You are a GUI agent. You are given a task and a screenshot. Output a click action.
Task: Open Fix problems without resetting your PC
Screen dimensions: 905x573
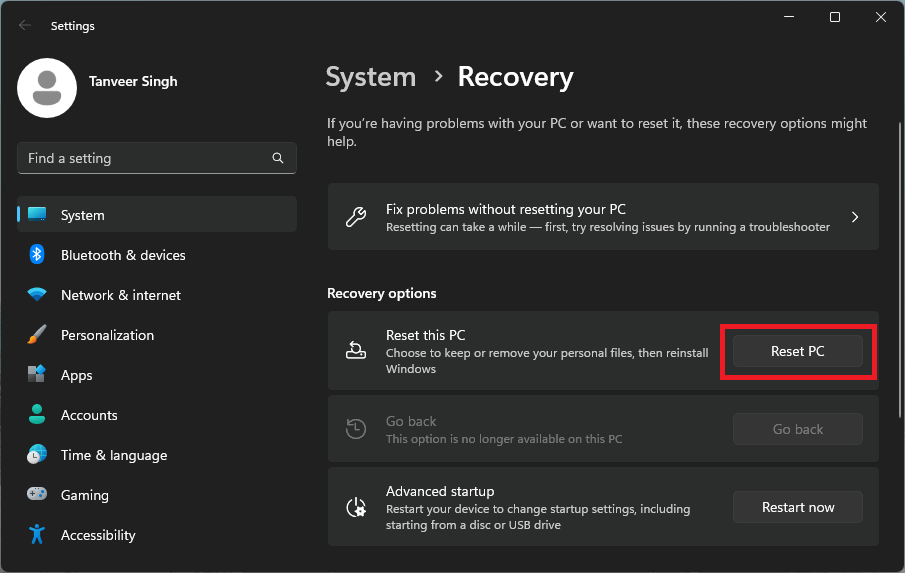click(x=603, y=216)
